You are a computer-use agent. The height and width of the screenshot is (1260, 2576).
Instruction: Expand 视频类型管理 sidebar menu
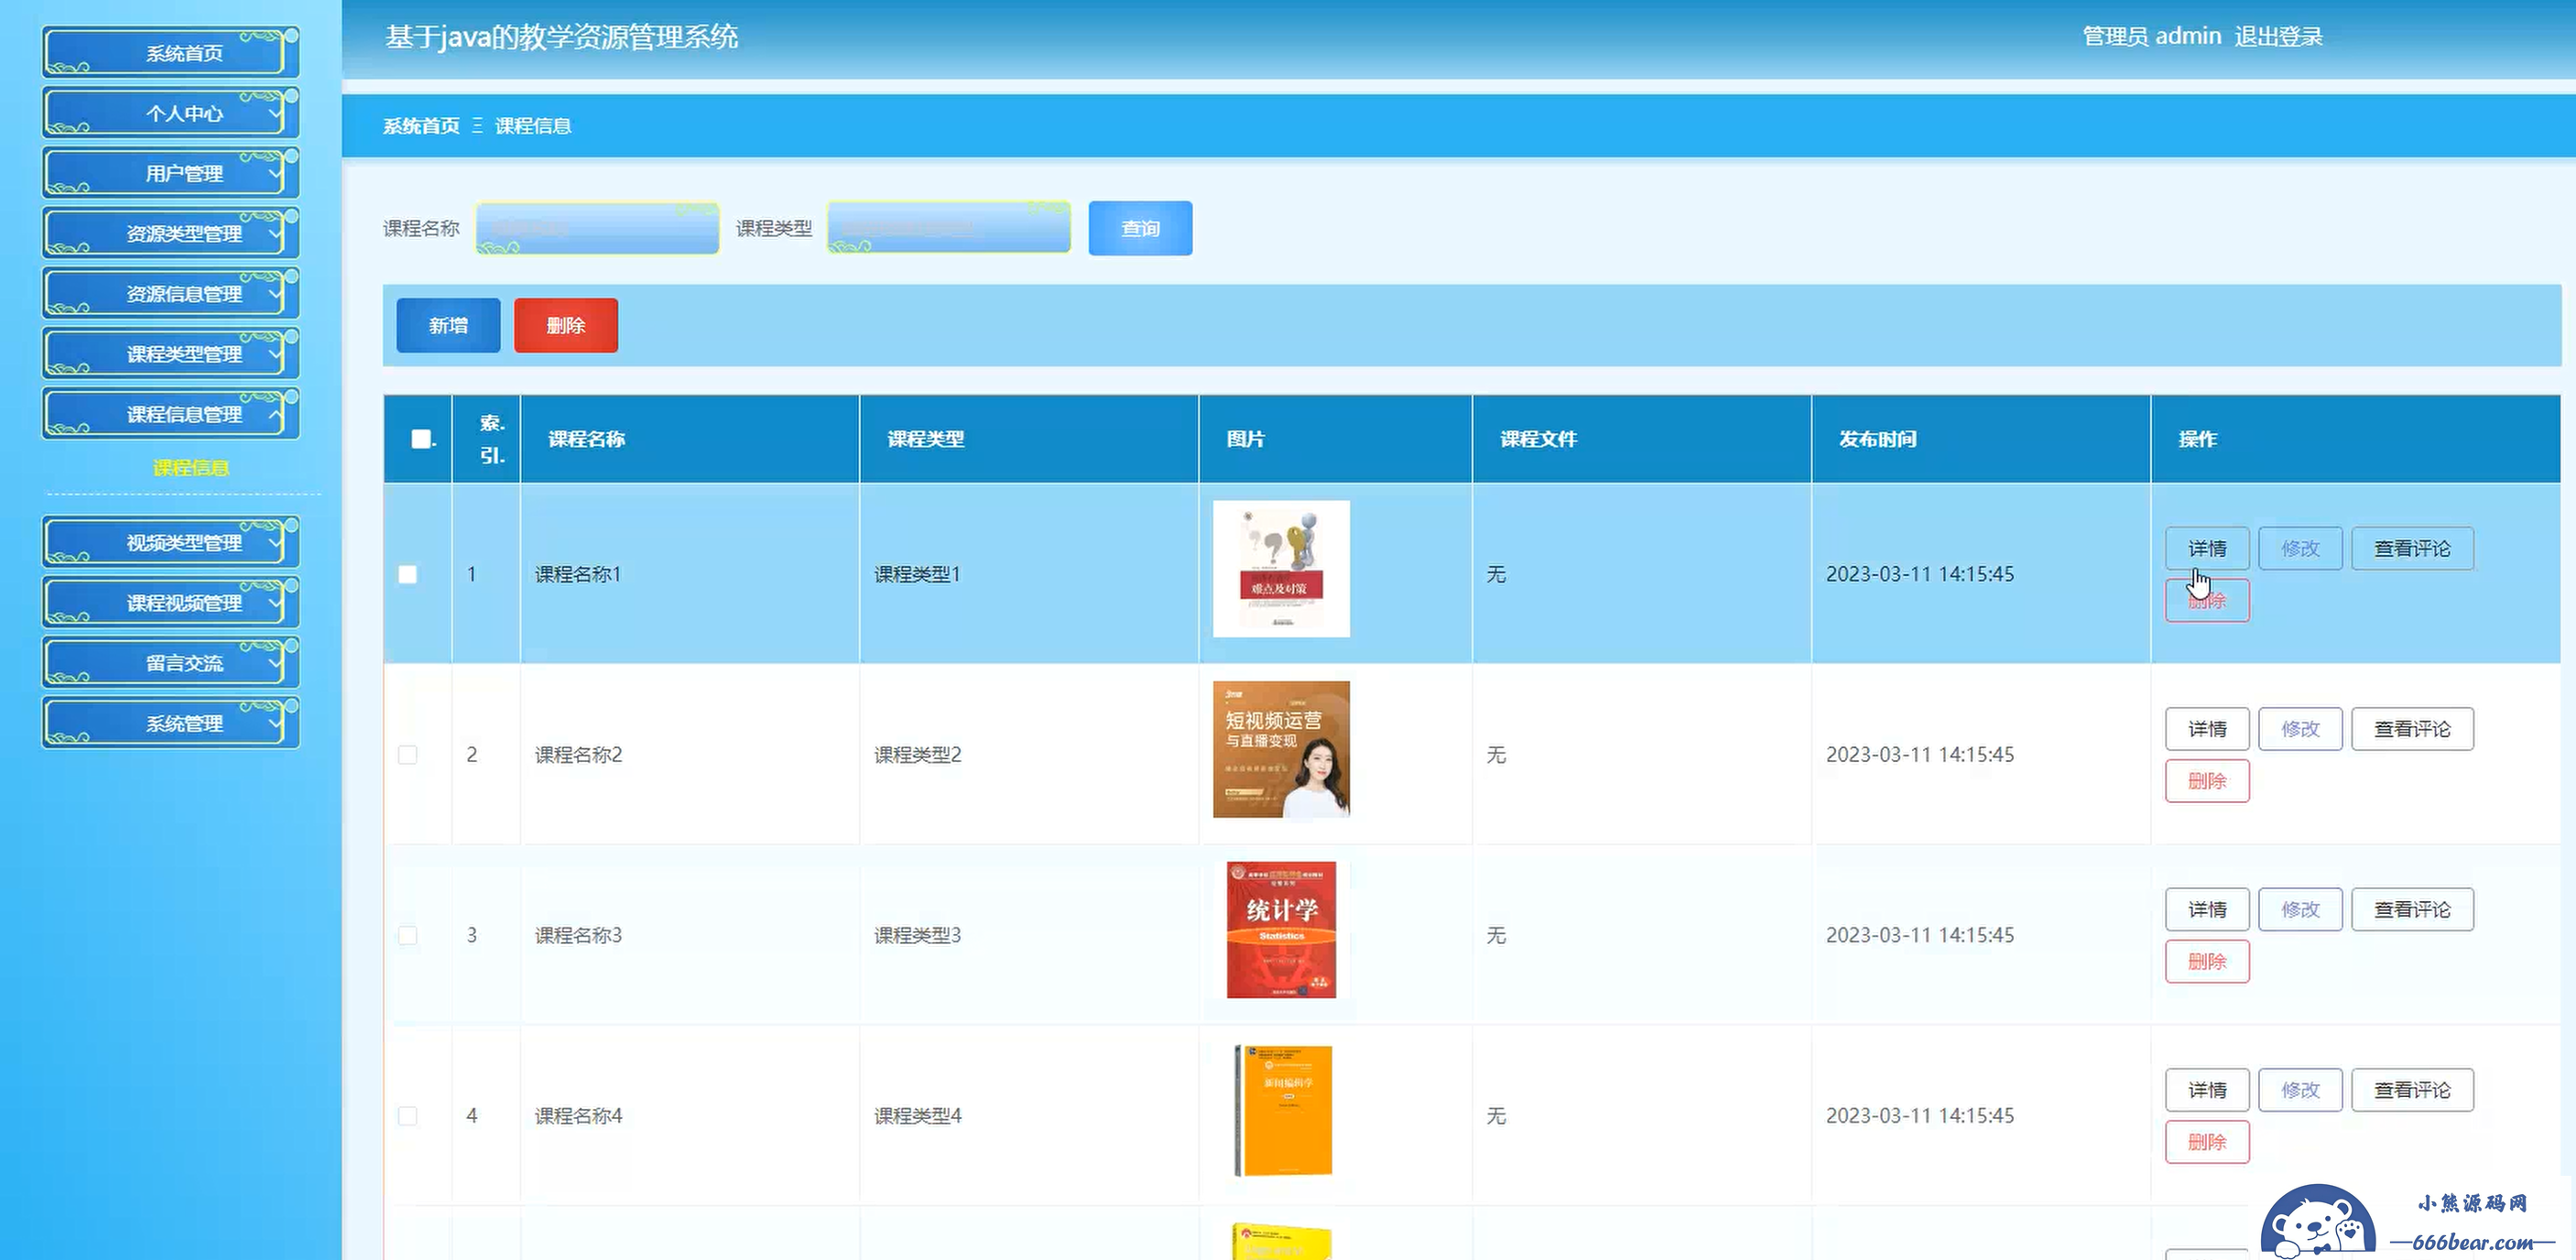pyautogui.click(x=170, y=542)
